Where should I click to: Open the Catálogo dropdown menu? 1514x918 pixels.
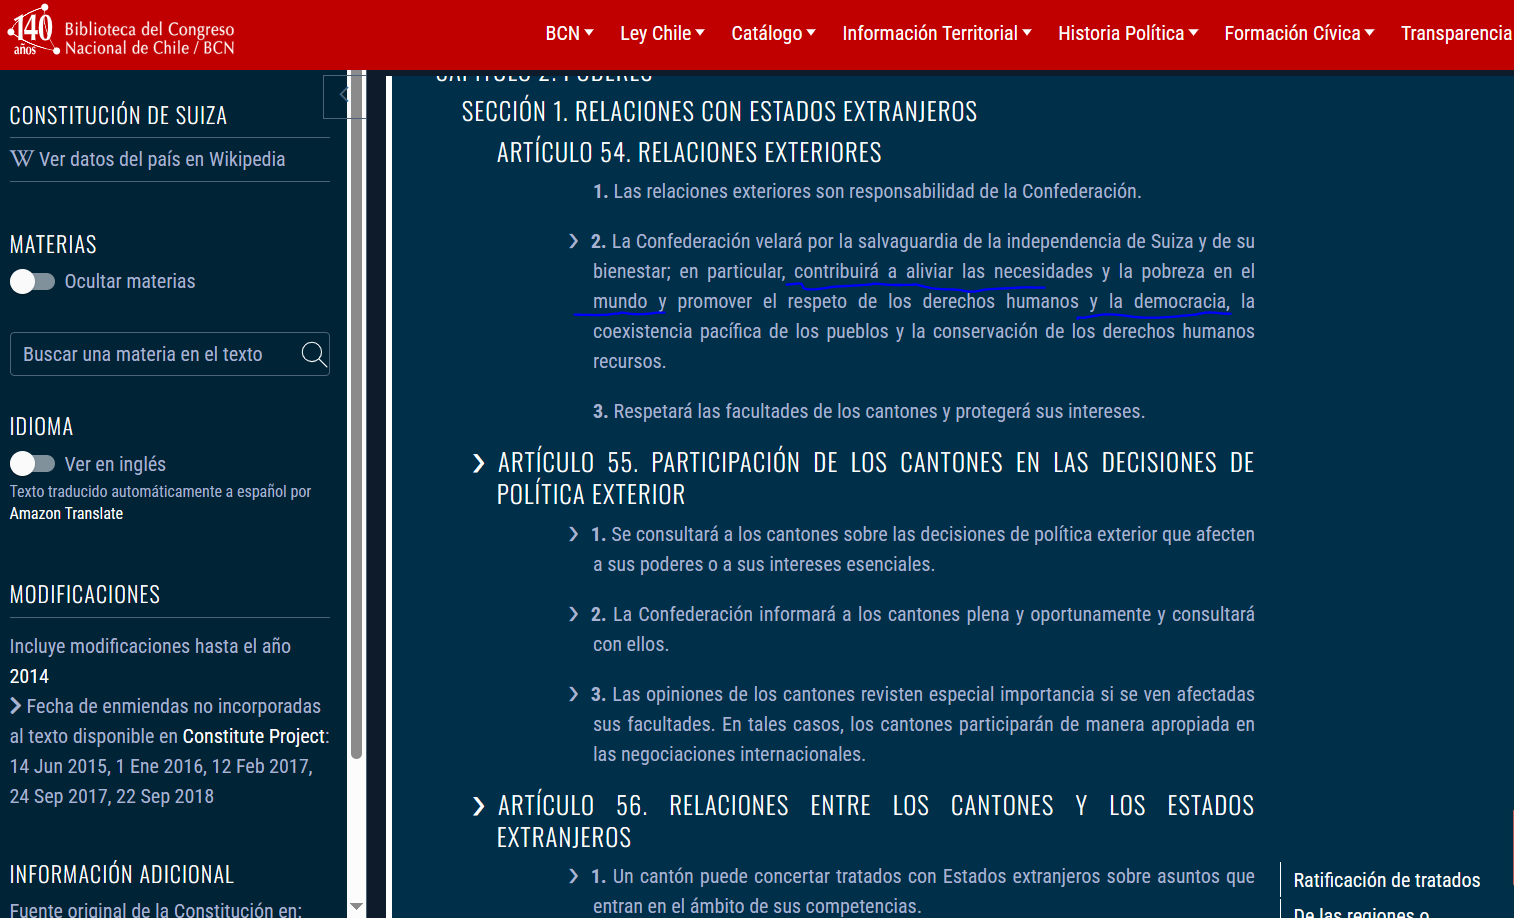(773, 33)
